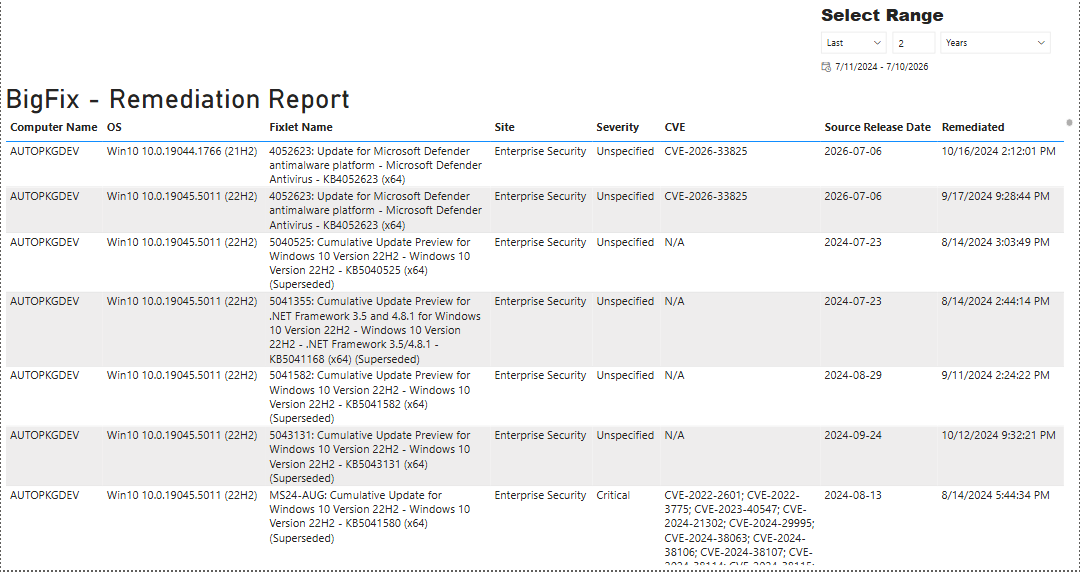
Task: Select remediated time '8/14/2024 3:03:49 PM'
Action: pyautogui.click(x=995, y=243)
